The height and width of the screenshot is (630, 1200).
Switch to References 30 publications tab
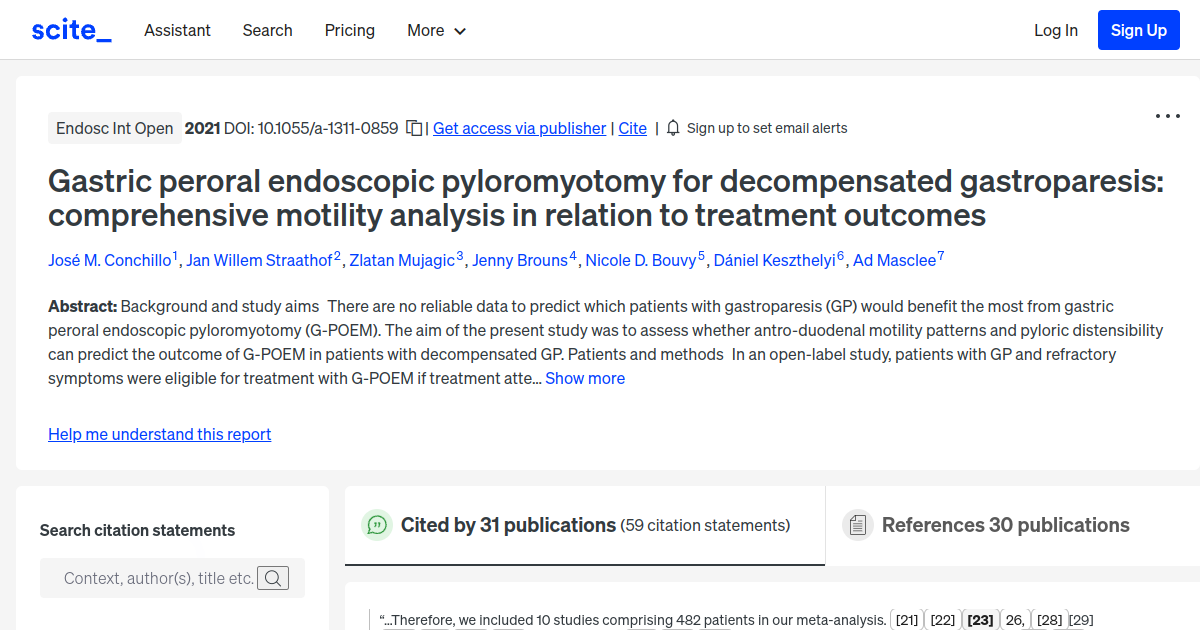(x=1005, y=525)
